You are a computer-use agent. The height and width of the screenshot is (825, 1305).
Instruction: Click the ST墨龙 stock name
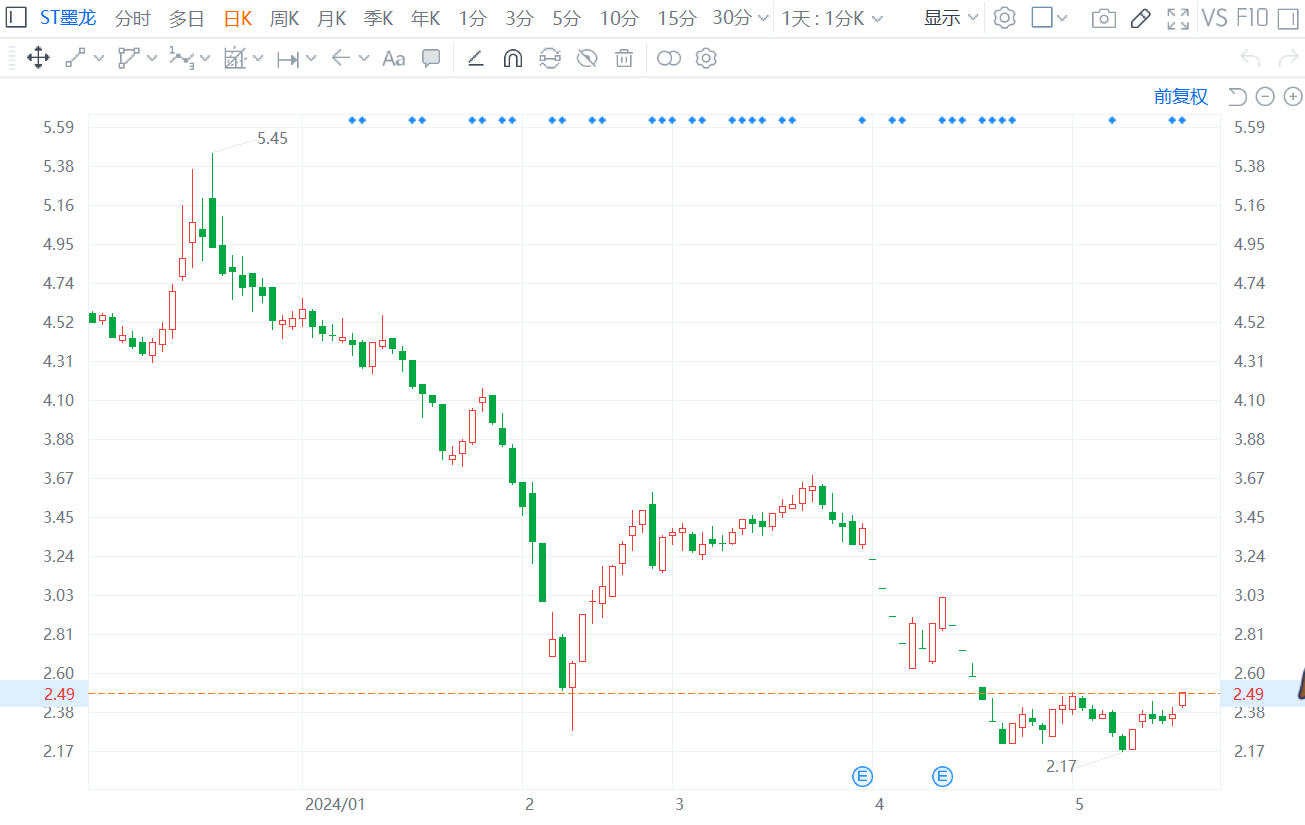tap(68, 18)
